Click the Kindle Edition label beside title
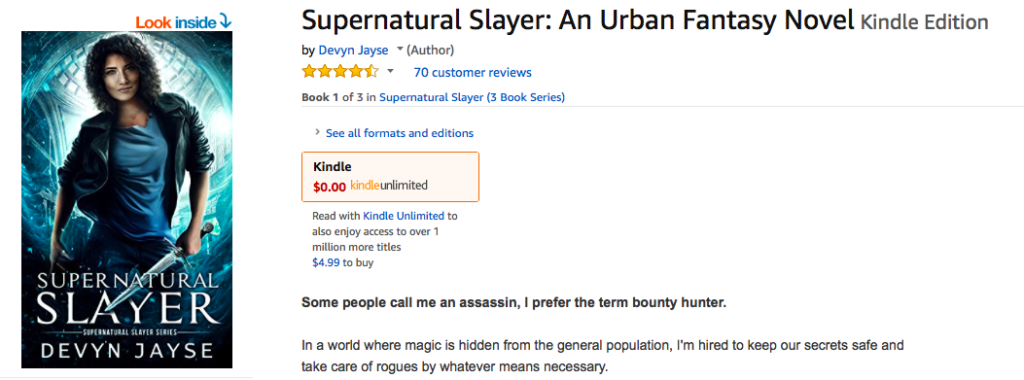This screenshot has height=380, width=1024. click(x=924, y=23)
